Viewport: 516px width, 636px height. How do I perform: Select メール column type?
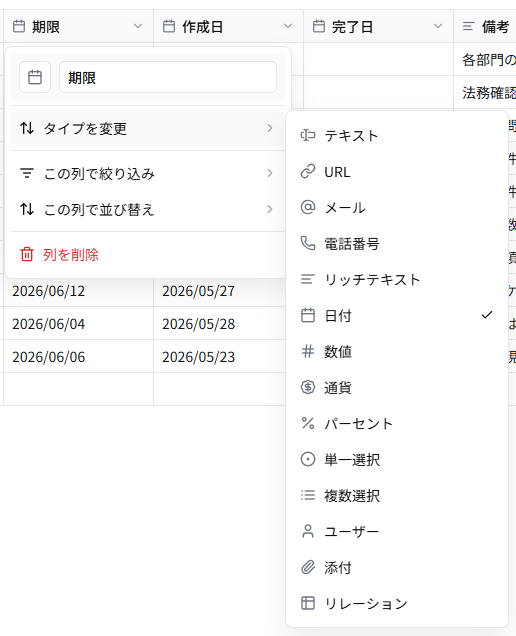point(397,207)
